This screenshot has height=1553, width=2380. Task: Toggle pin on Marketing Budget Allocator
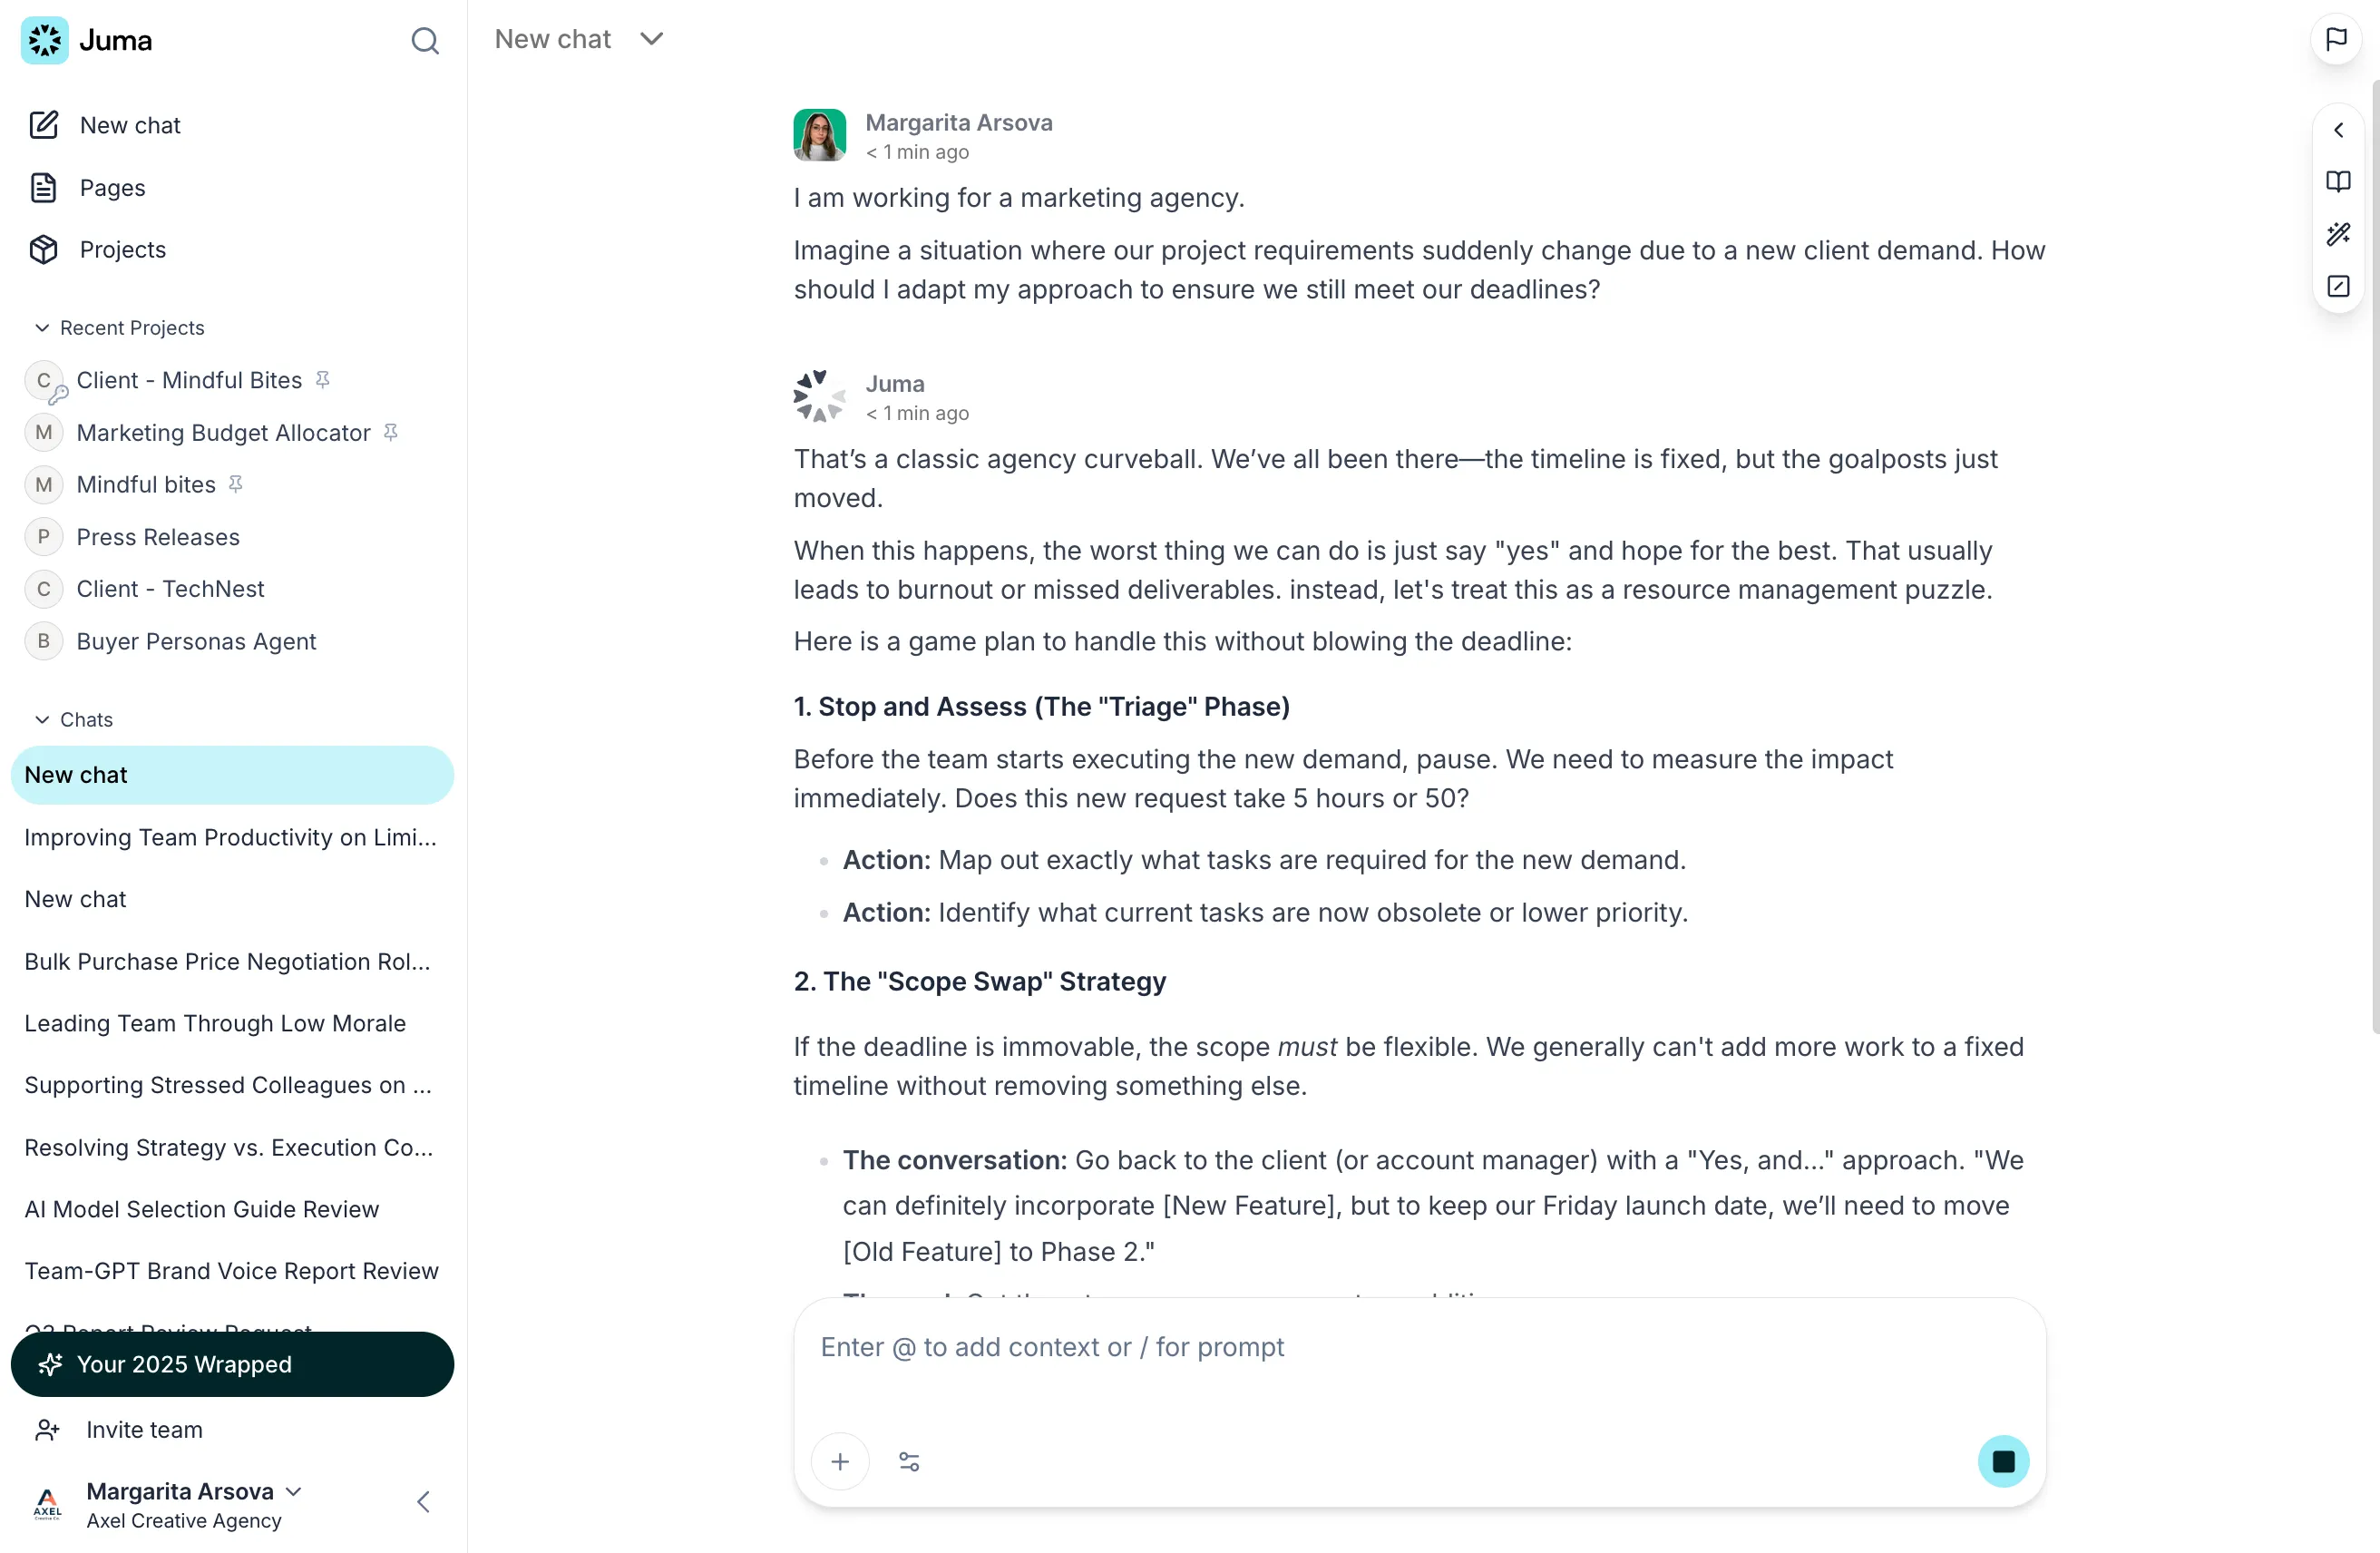[x=391, y=432]
